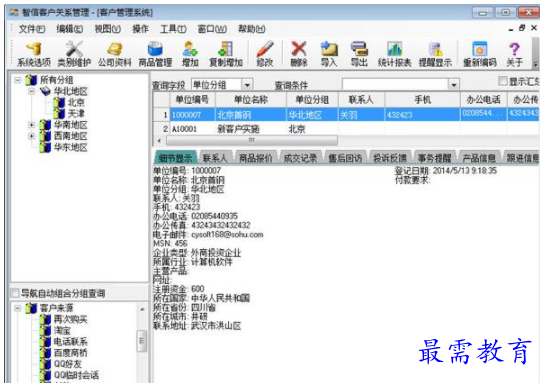
Task: Expand the 西南地区 node
Action: pyautogui.click(x=31, y=136)
